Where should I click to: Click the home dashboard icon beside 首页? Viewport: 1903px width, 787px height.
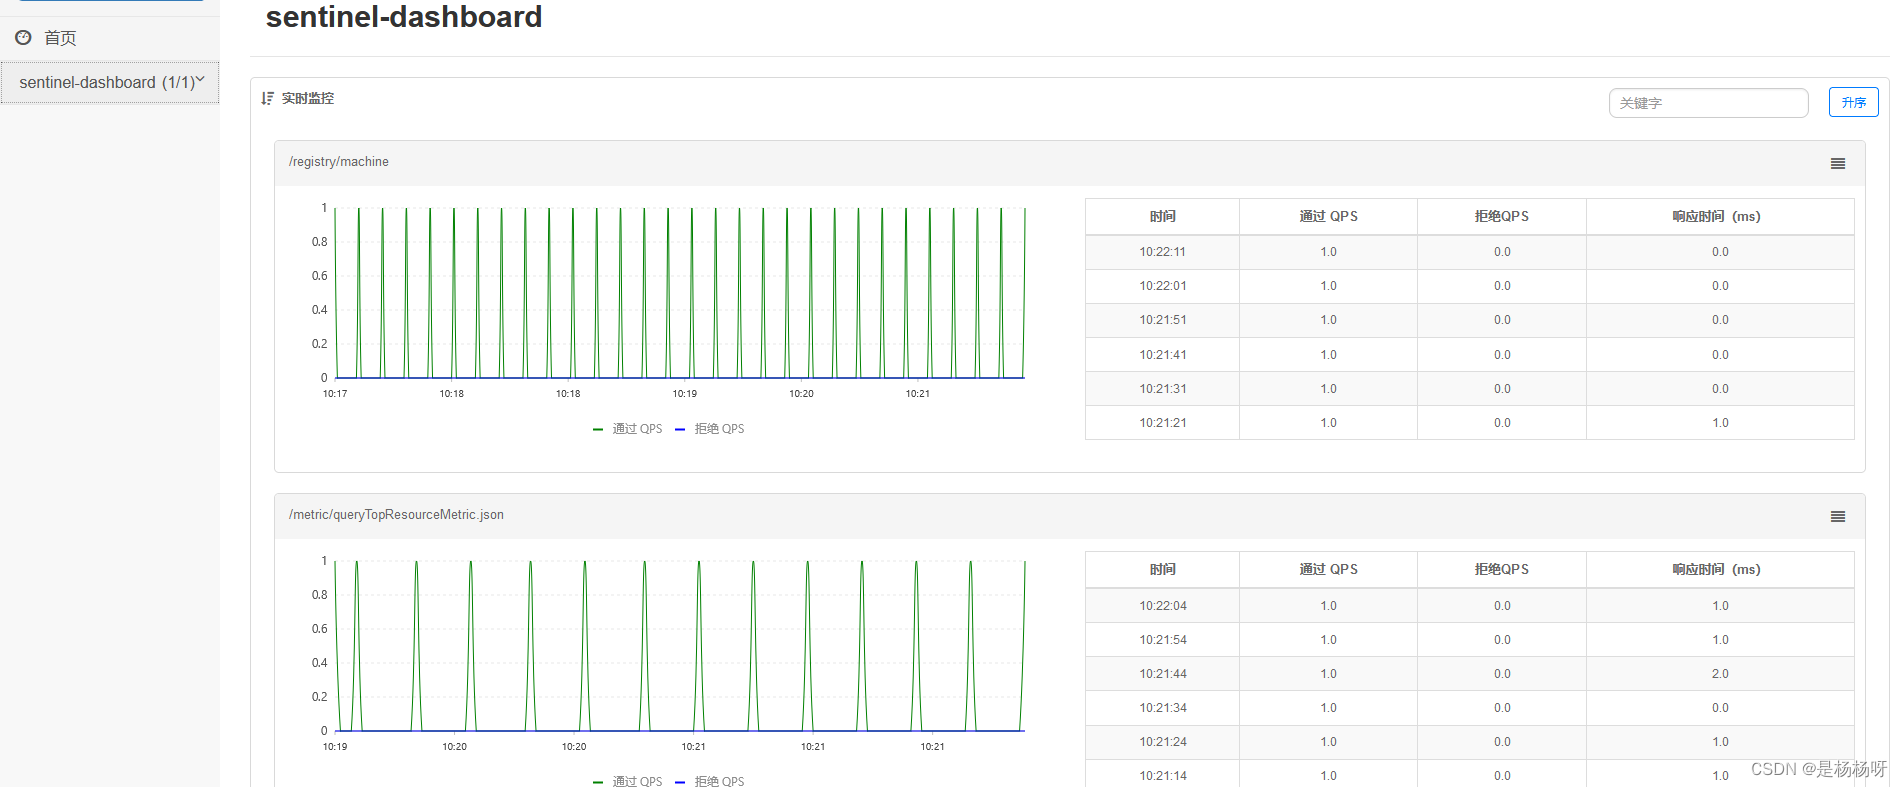pyautogui.click(x=23, y=37)
